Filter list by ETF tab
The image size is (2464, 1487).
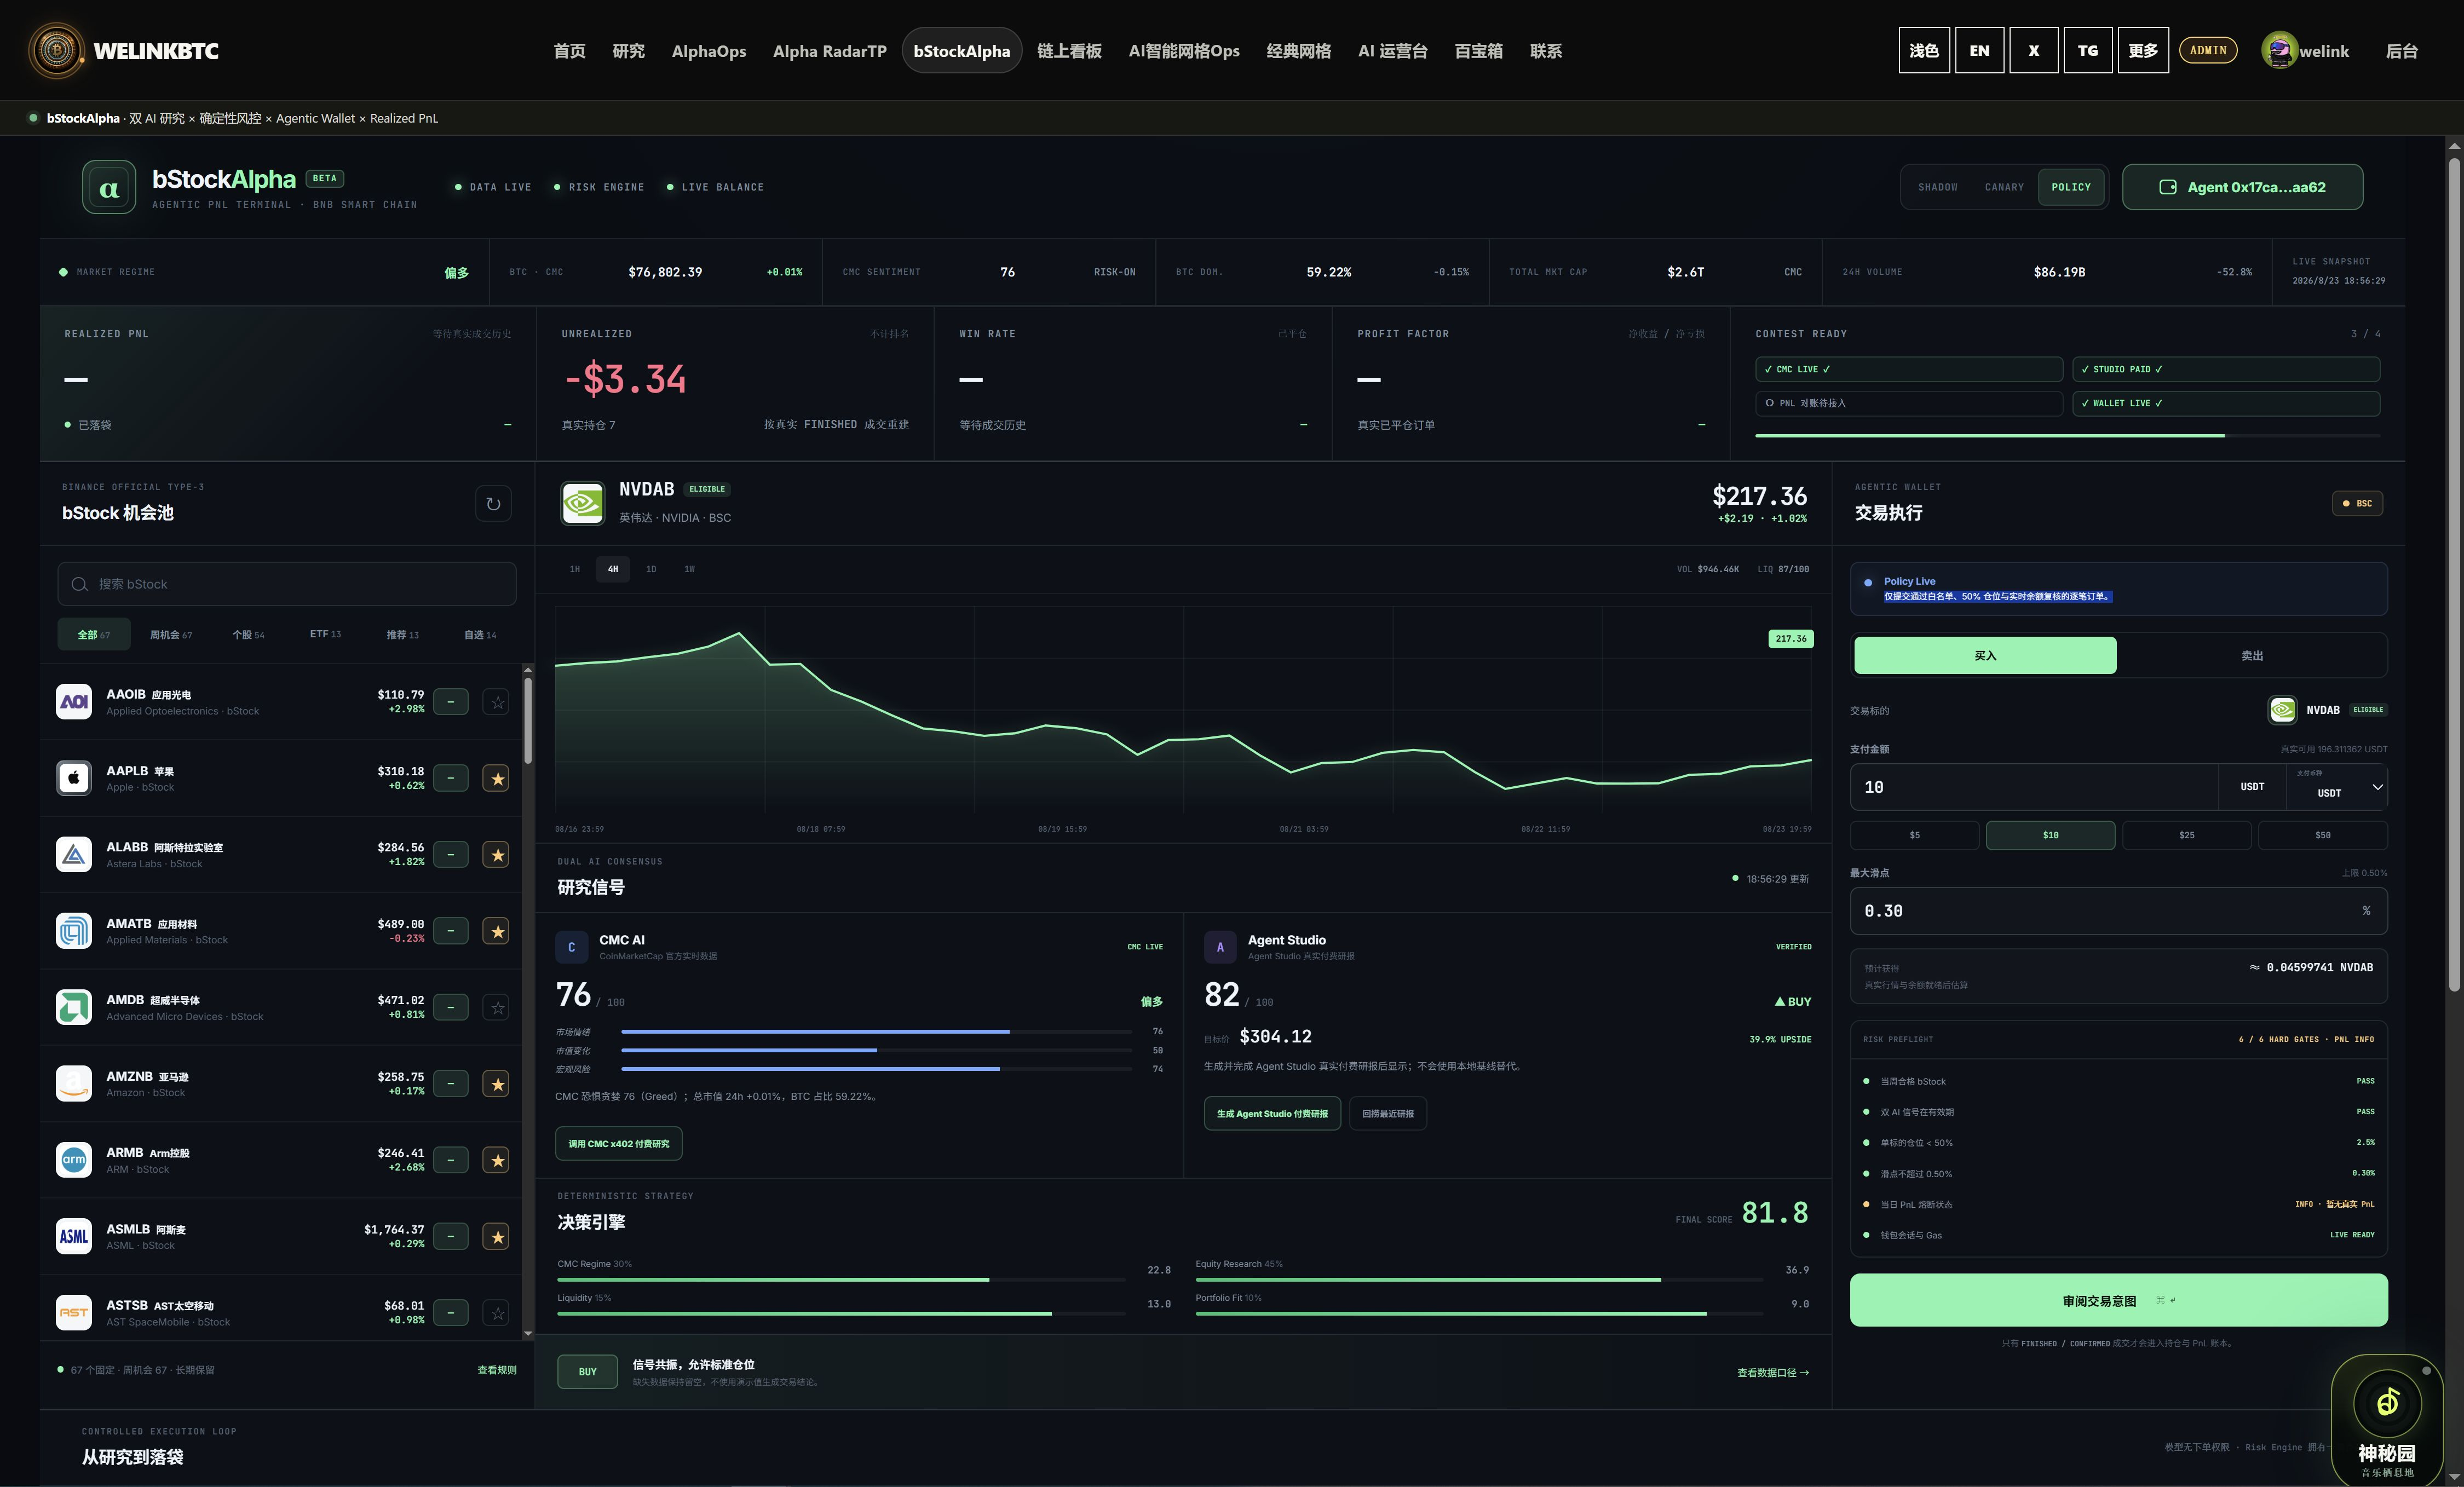(325, 635)
